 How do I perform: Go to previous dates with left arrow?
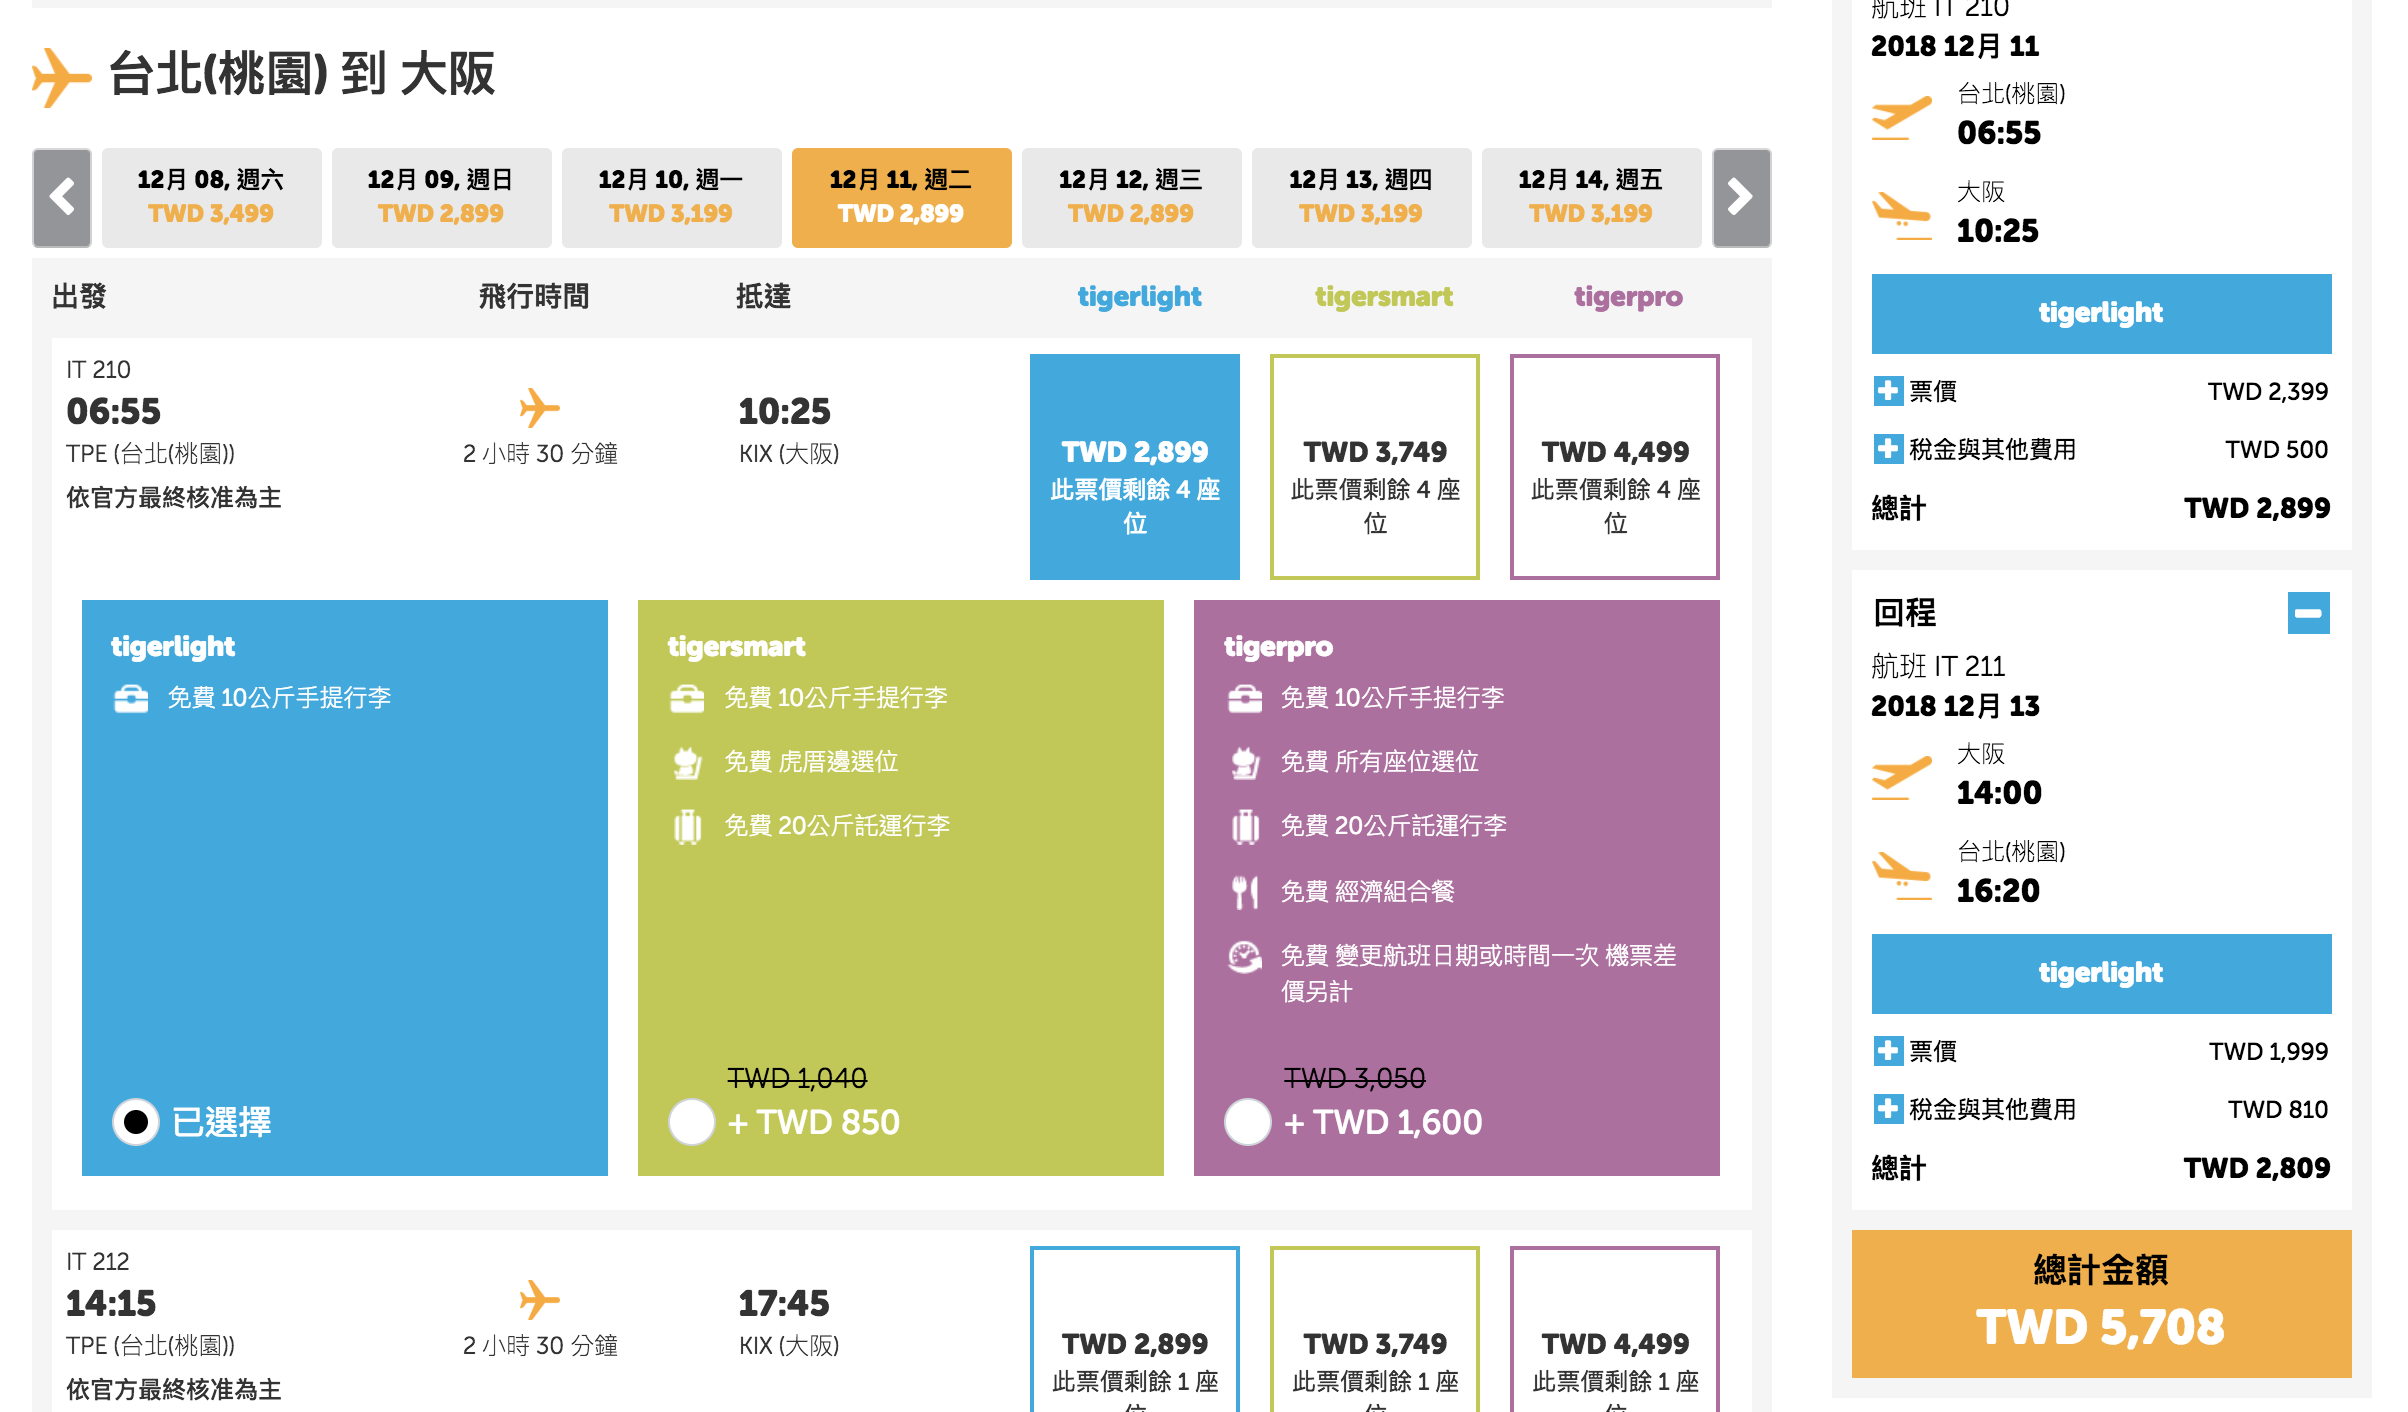pos(62,197)
